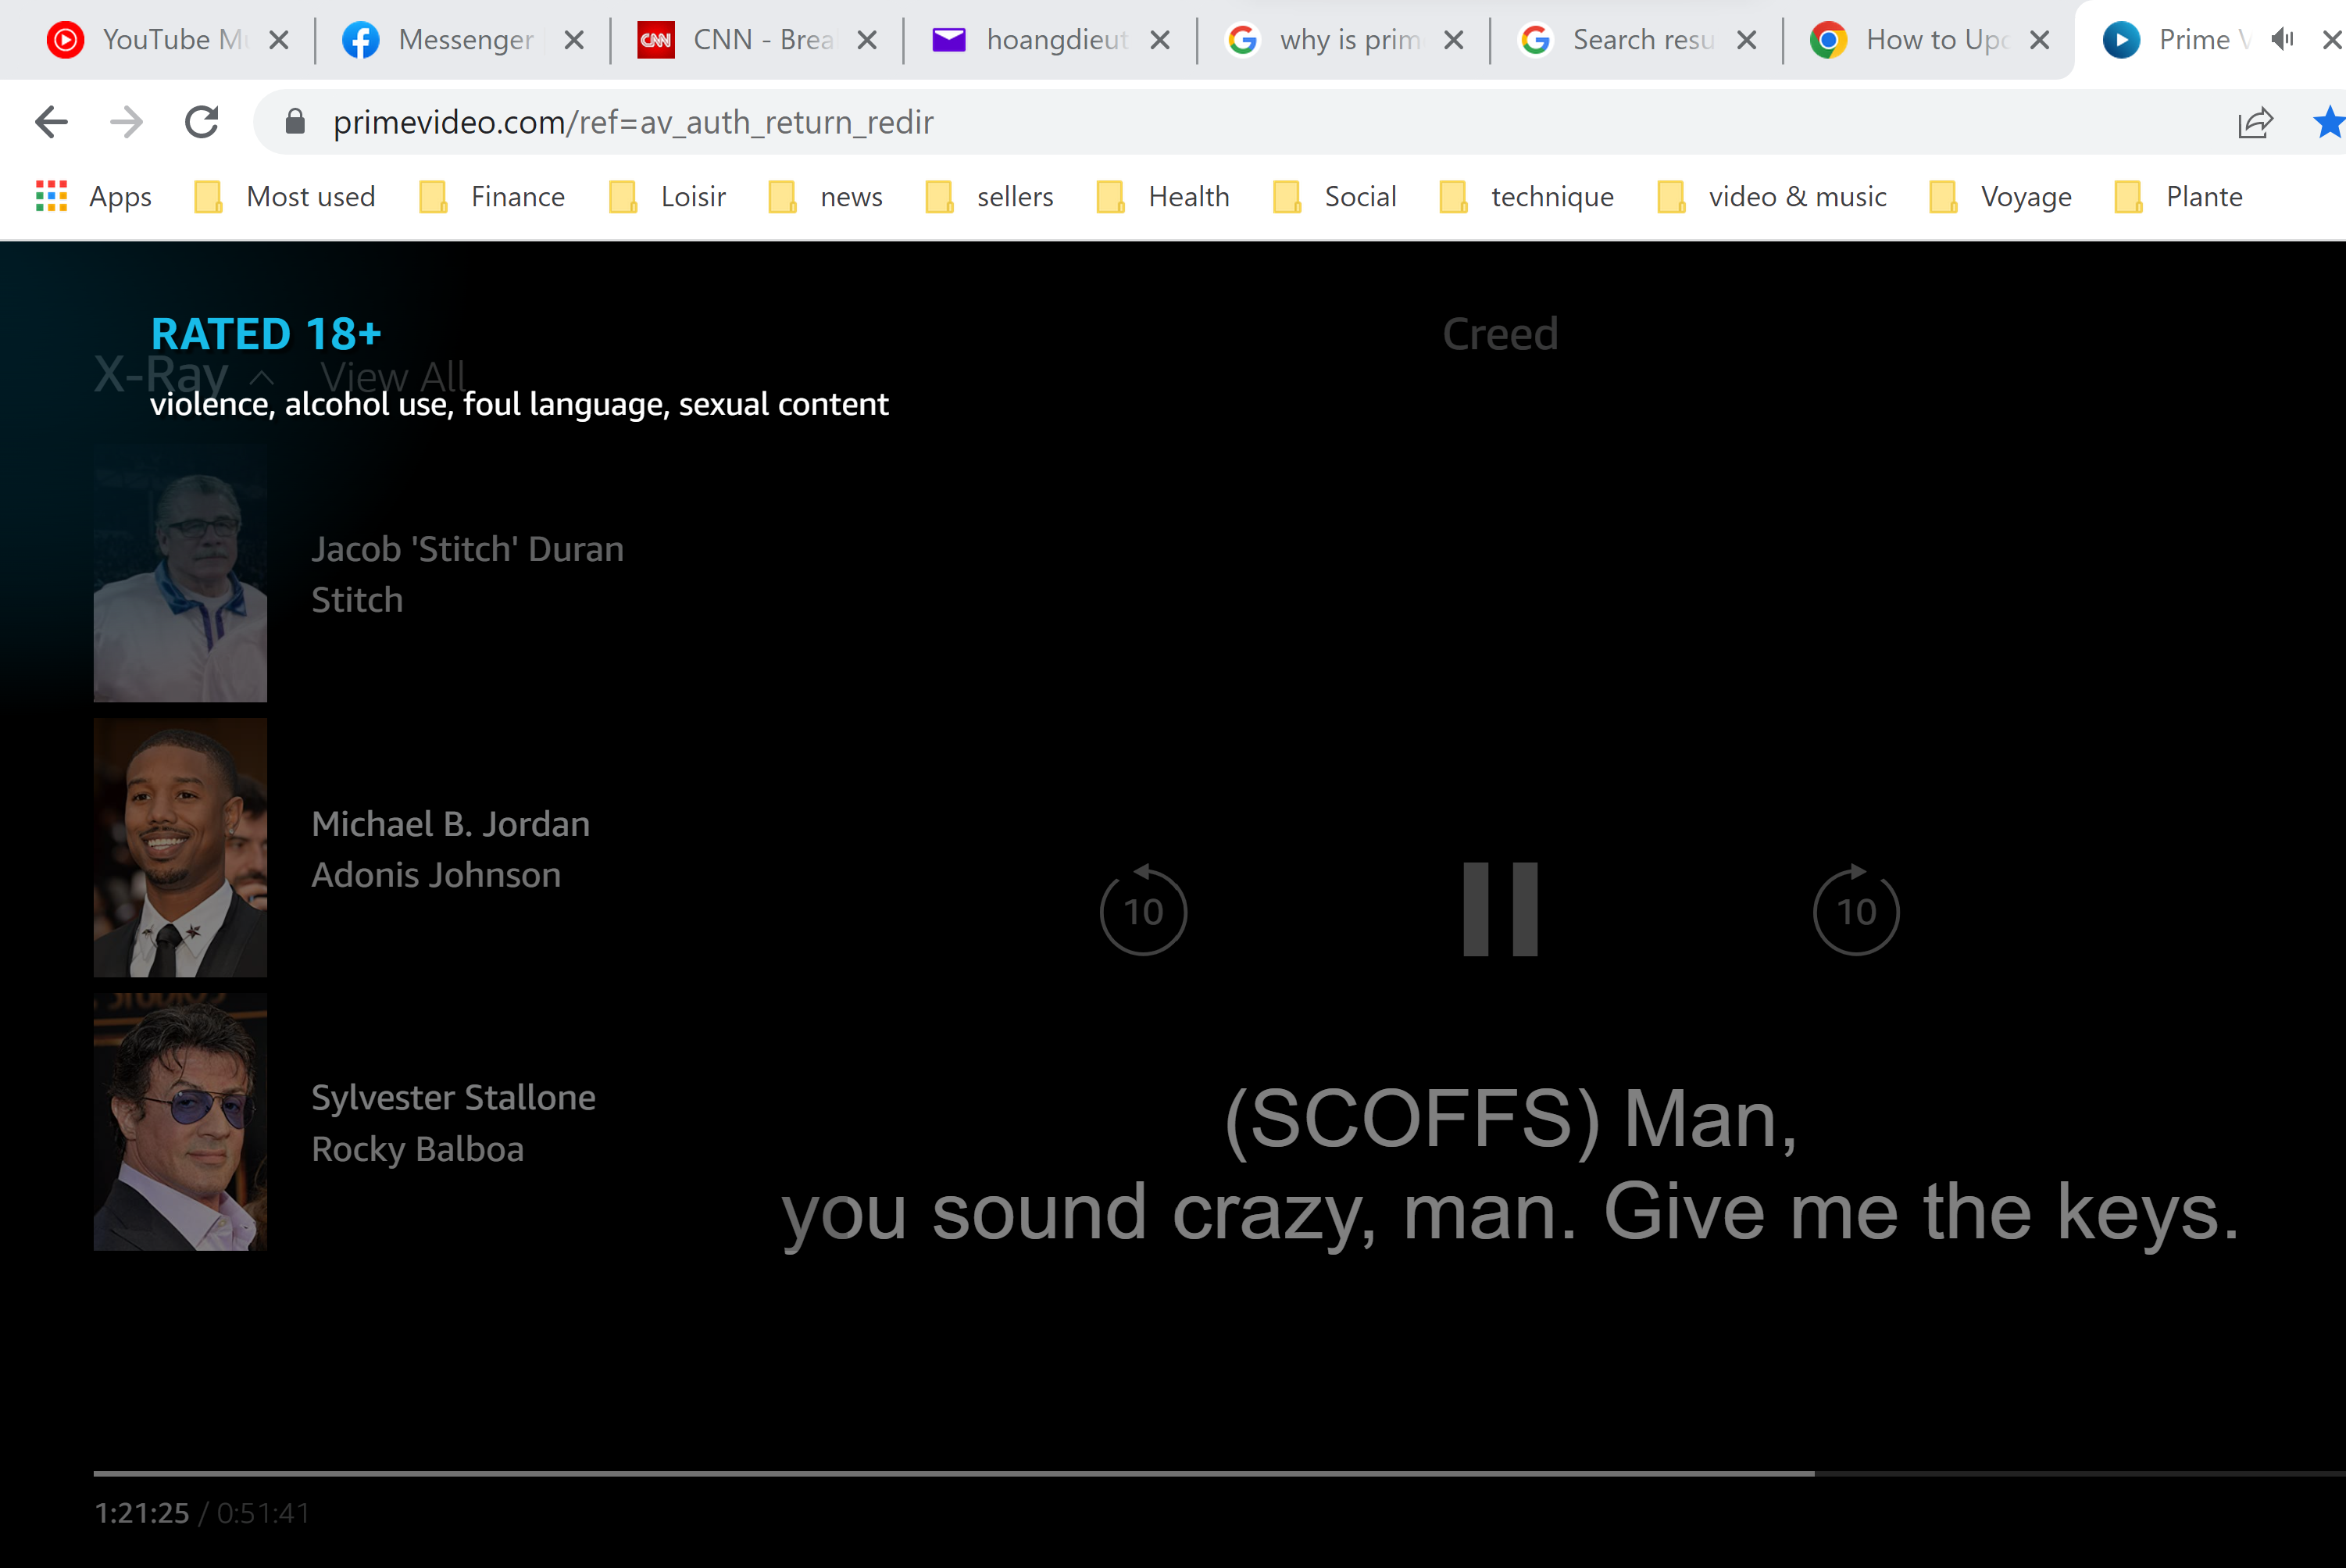Open Sylvester Stallone cast photo
The image size is (2346, 1568).
180,1121
